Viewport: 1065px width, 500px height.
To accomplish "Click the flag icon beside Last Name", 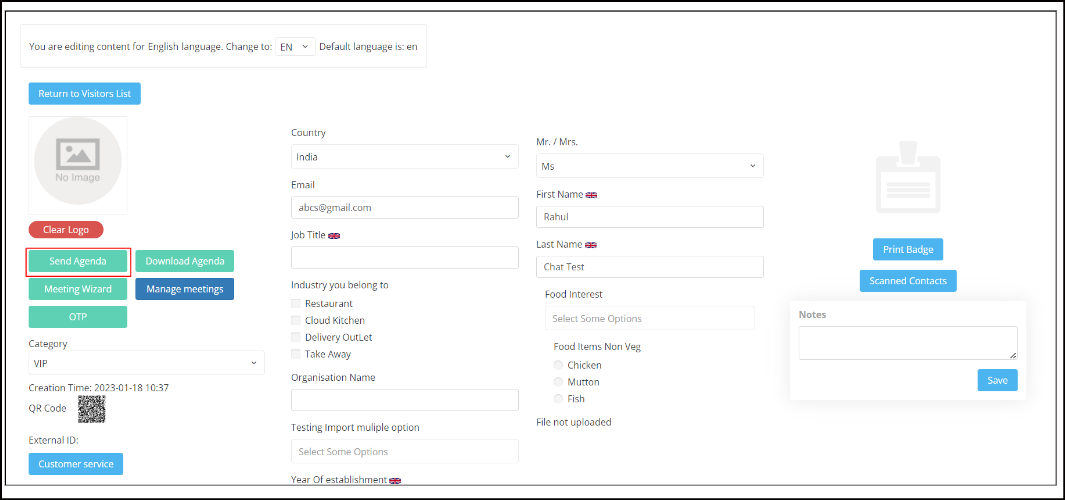I will point(591,245).
